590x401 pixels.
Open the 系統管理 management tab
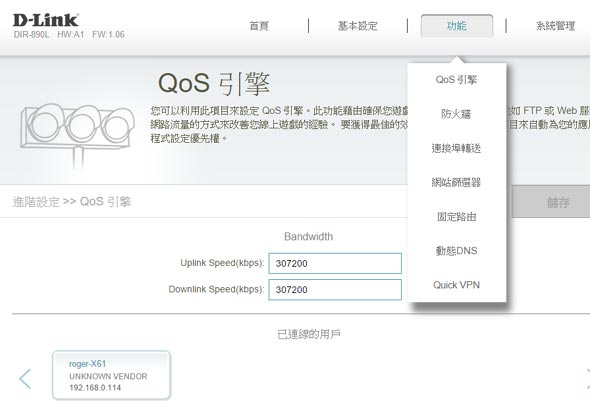(x=555, y=26)
